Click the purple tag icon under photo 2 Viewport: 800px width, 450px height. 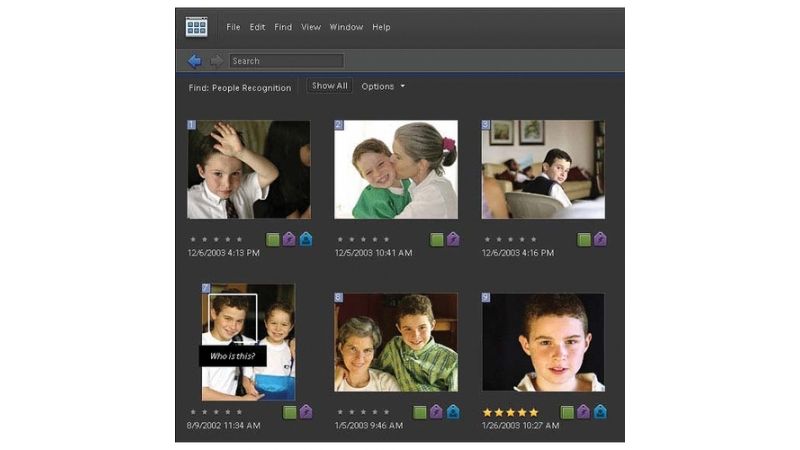coord(452,239)
